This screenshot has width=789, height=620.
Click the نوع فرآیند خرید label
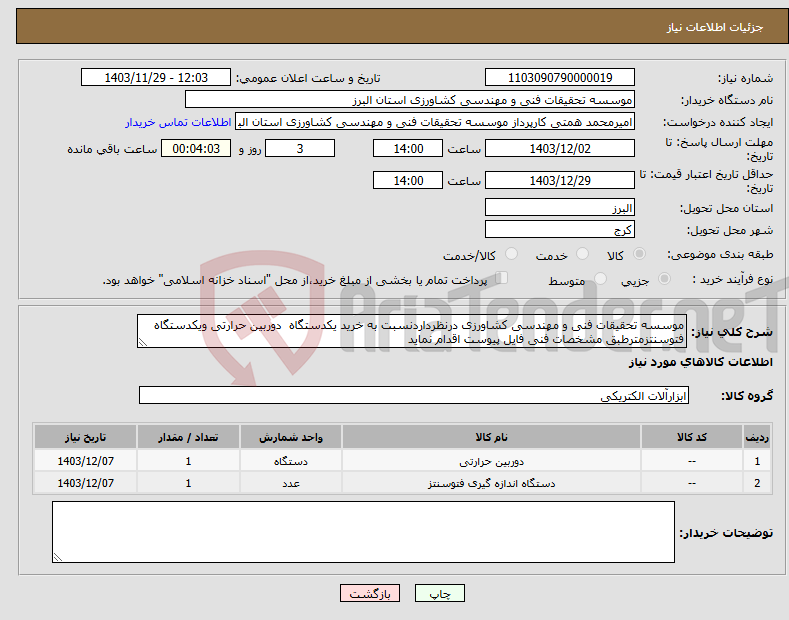tap(733, 279)
